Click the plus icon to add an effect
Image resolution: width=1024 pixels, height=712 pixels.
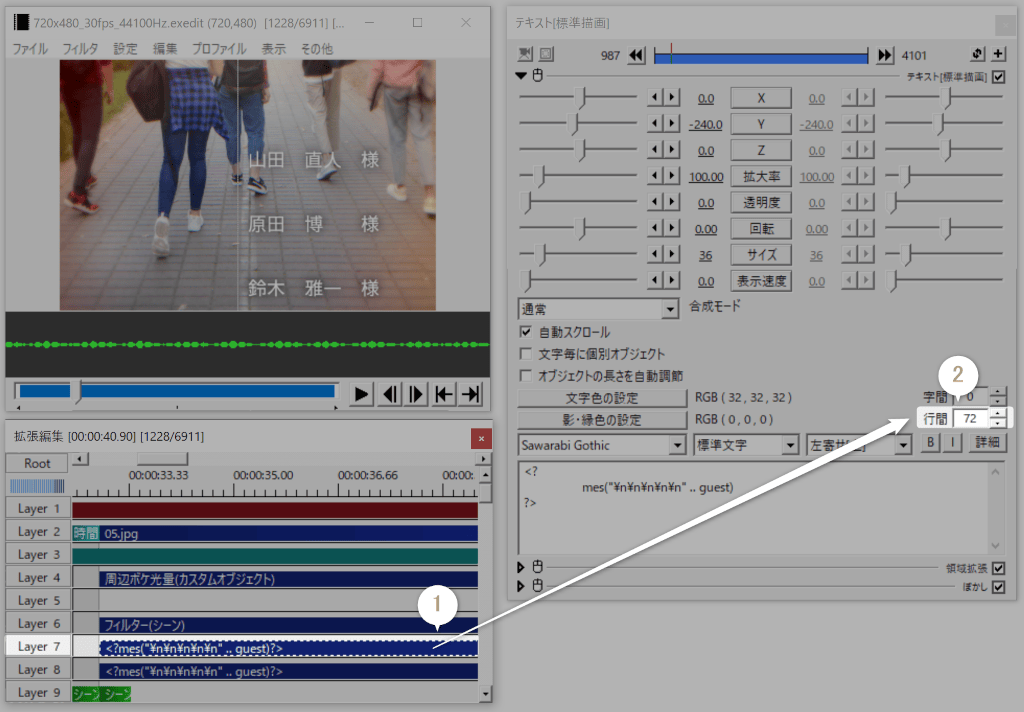click(998, 54)
